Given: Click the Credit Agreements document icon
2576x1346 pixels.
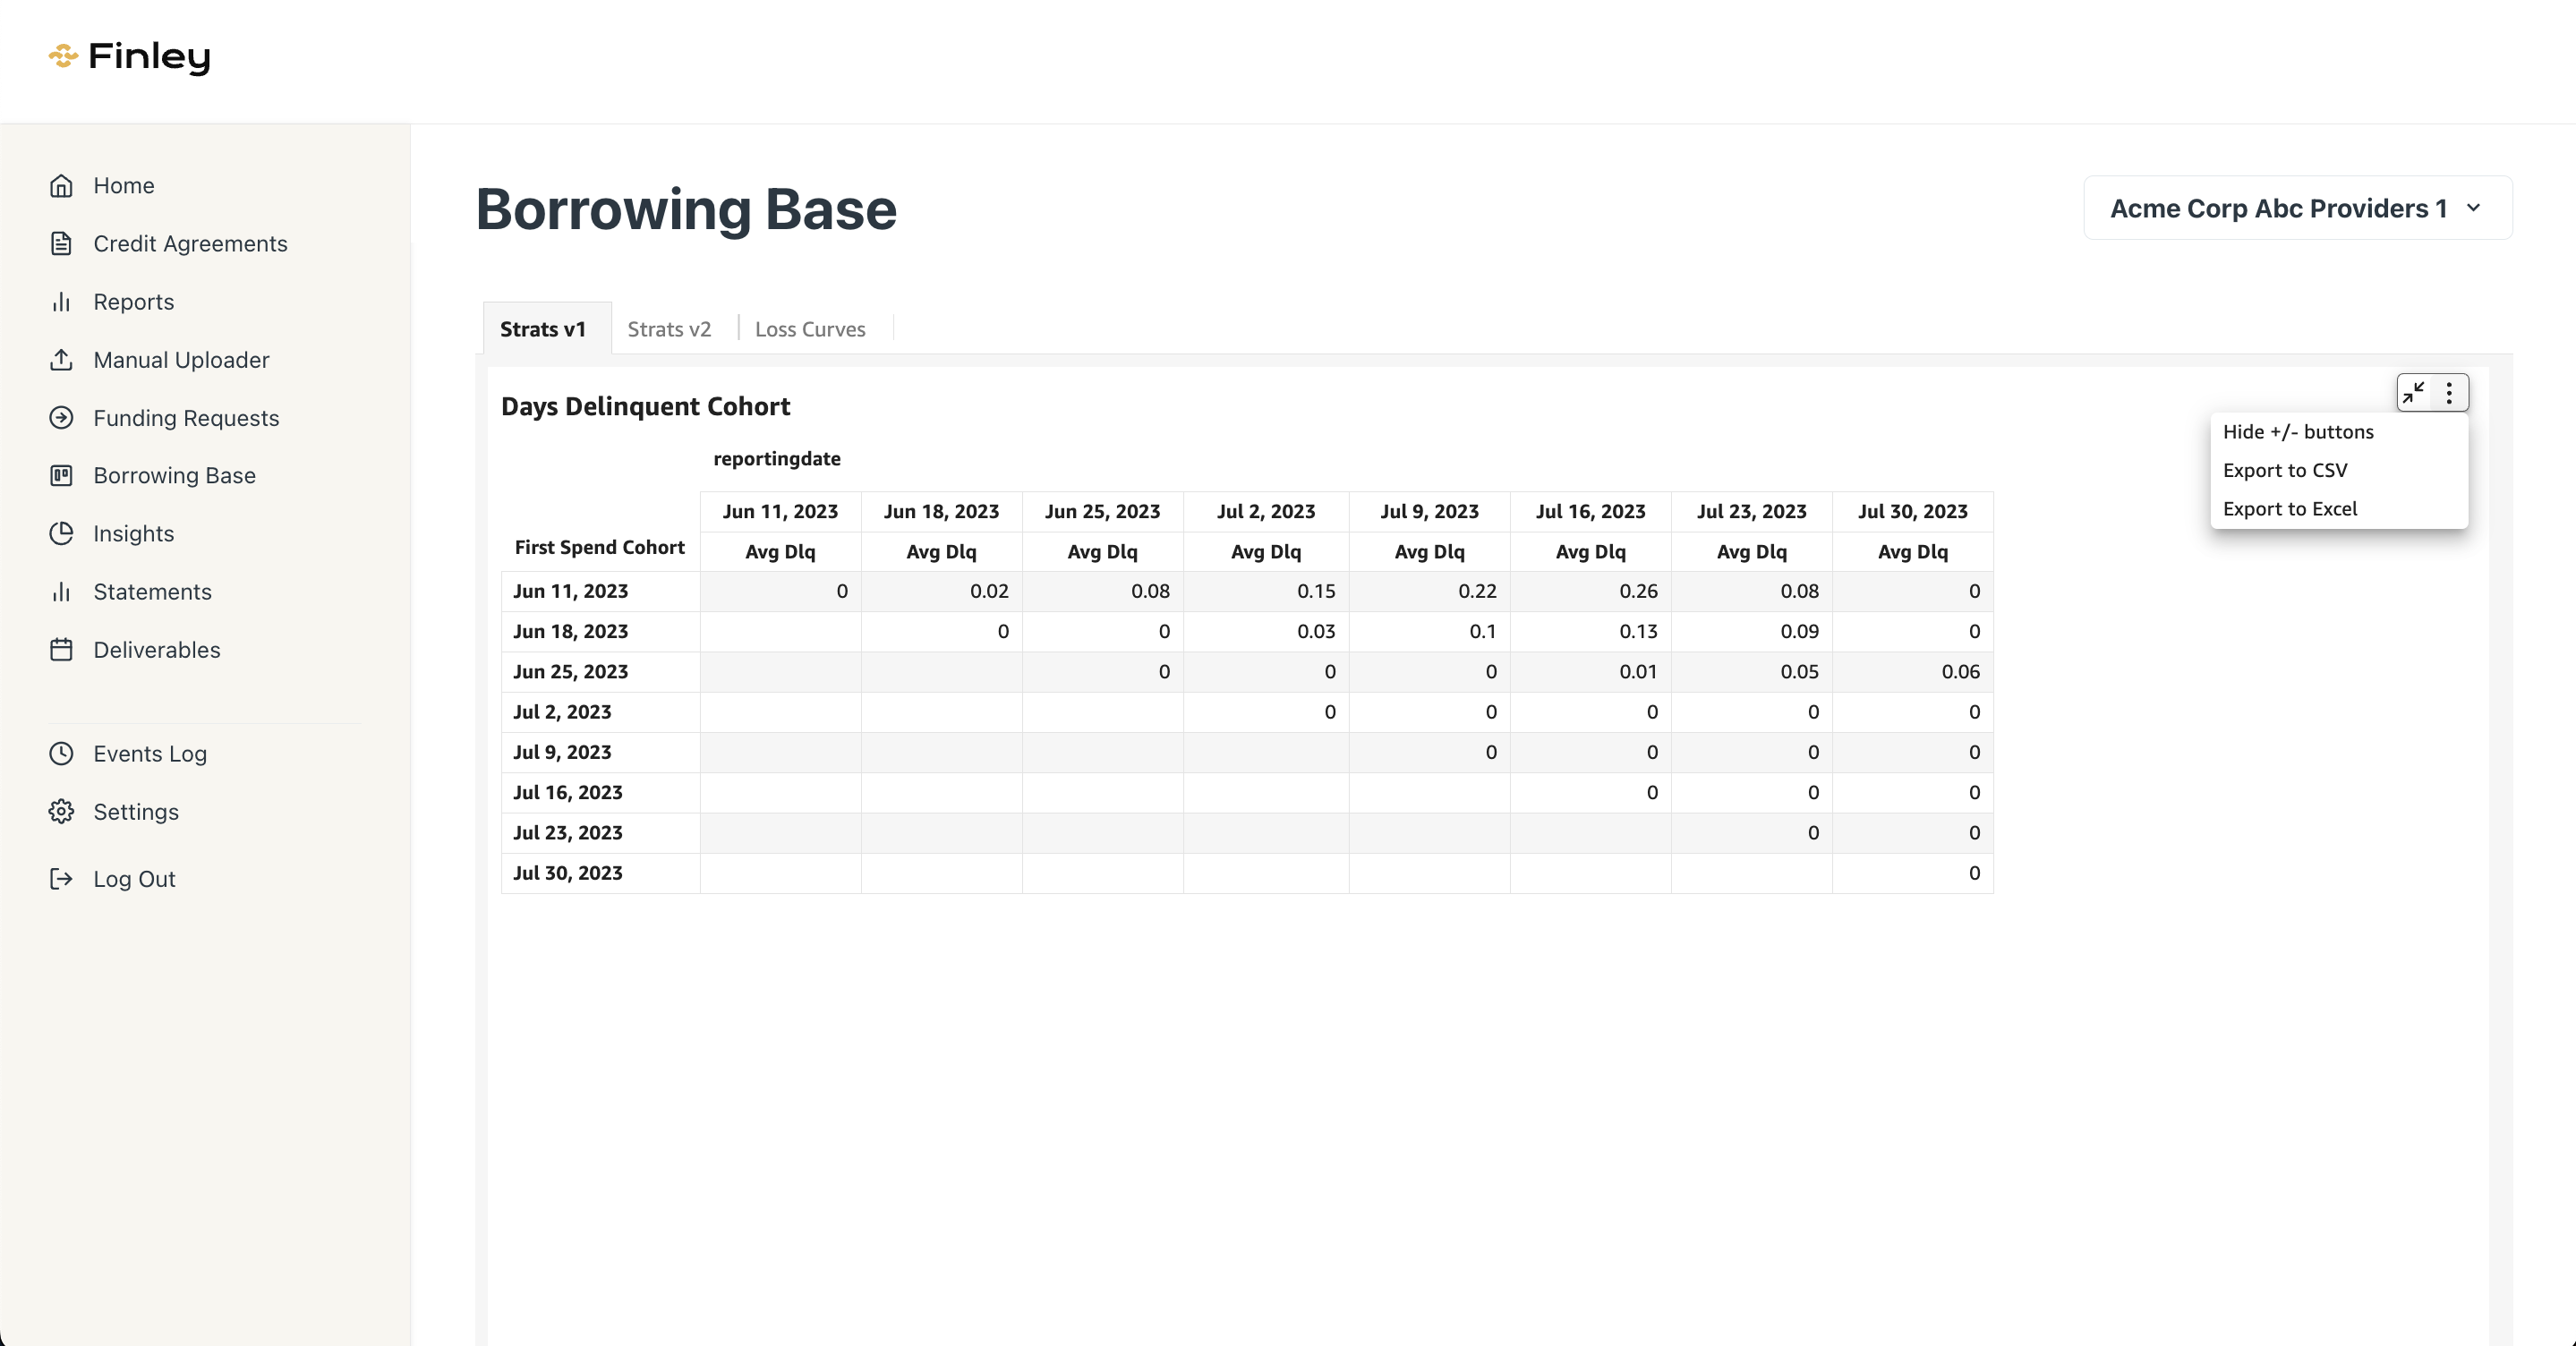Looking at the screenshot, I should coord(61,244).
